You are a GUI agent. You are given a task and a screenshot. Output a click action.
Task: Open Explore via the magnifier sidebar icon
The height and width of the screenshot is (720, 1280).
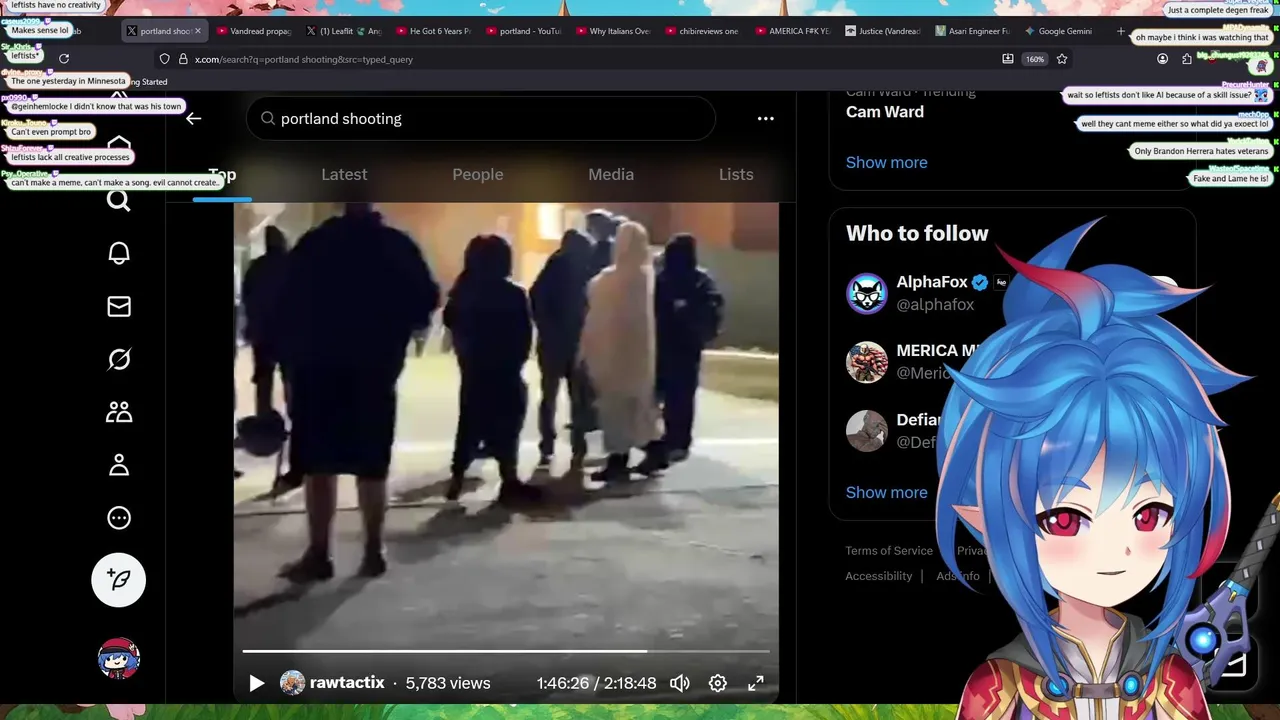click(119, 200)
